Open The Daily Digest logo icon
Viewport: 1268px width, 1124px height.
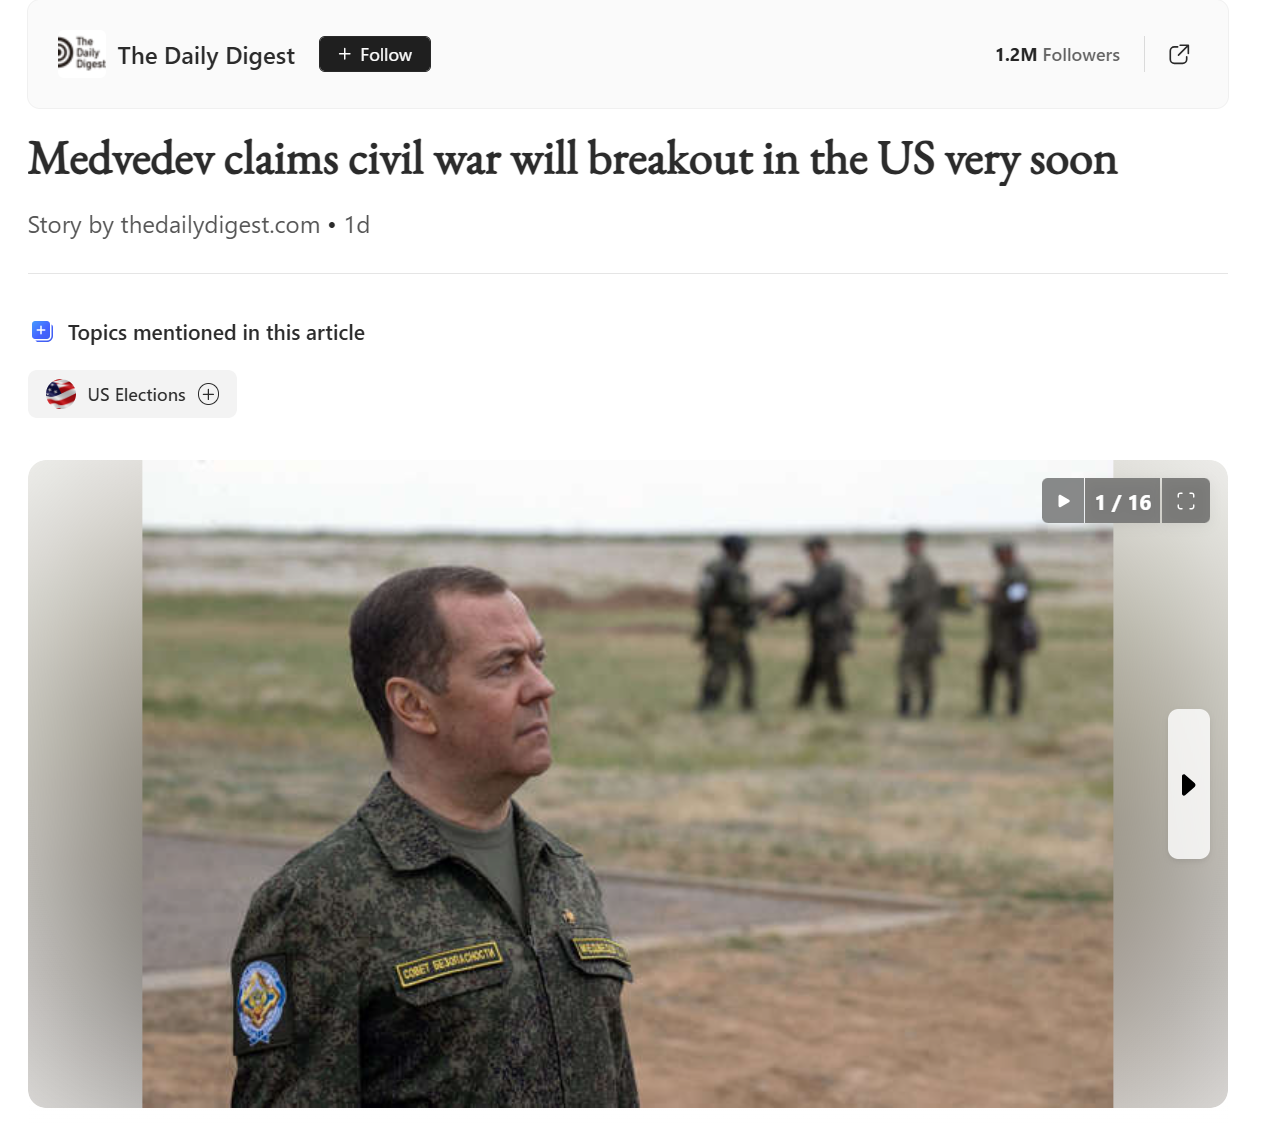[x=81, y=54]
